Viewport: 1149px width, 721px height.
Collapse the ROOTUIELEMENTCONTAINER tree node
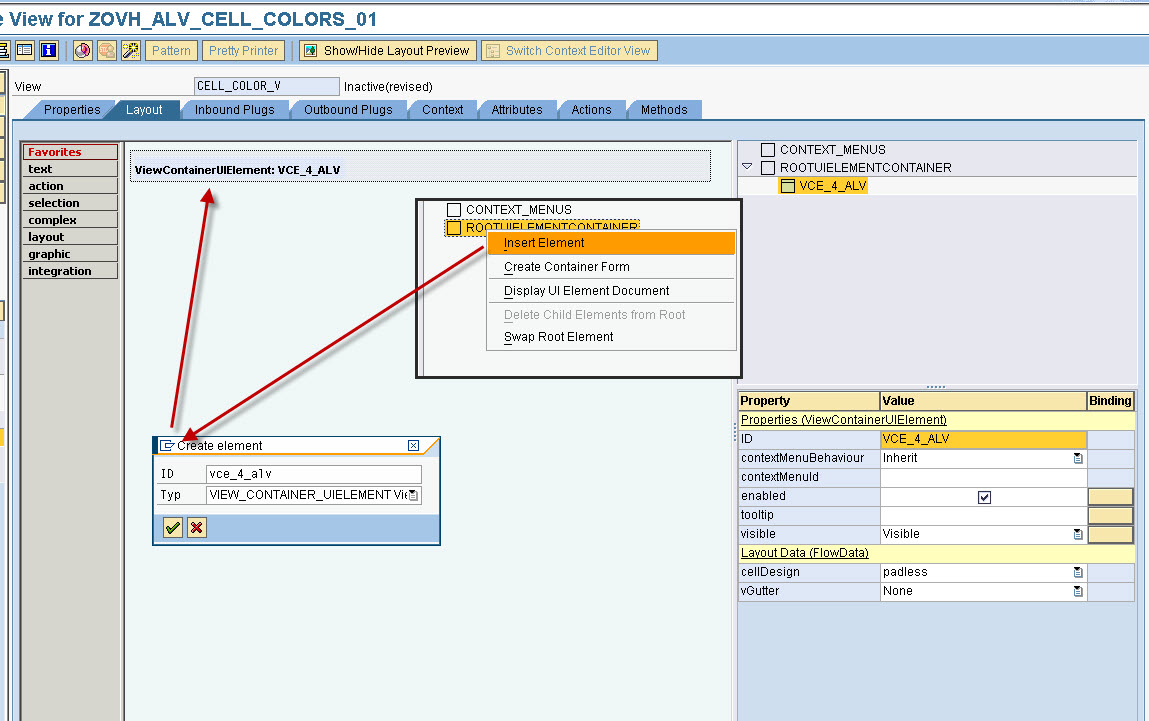[x=749, y=168]
